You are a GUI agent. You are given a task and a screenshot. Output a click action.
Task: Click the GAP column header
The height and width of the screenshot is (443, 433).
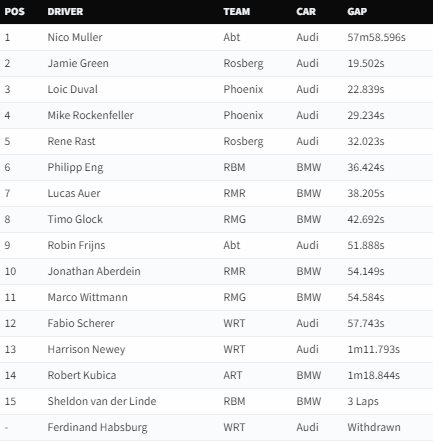(357, 12)
